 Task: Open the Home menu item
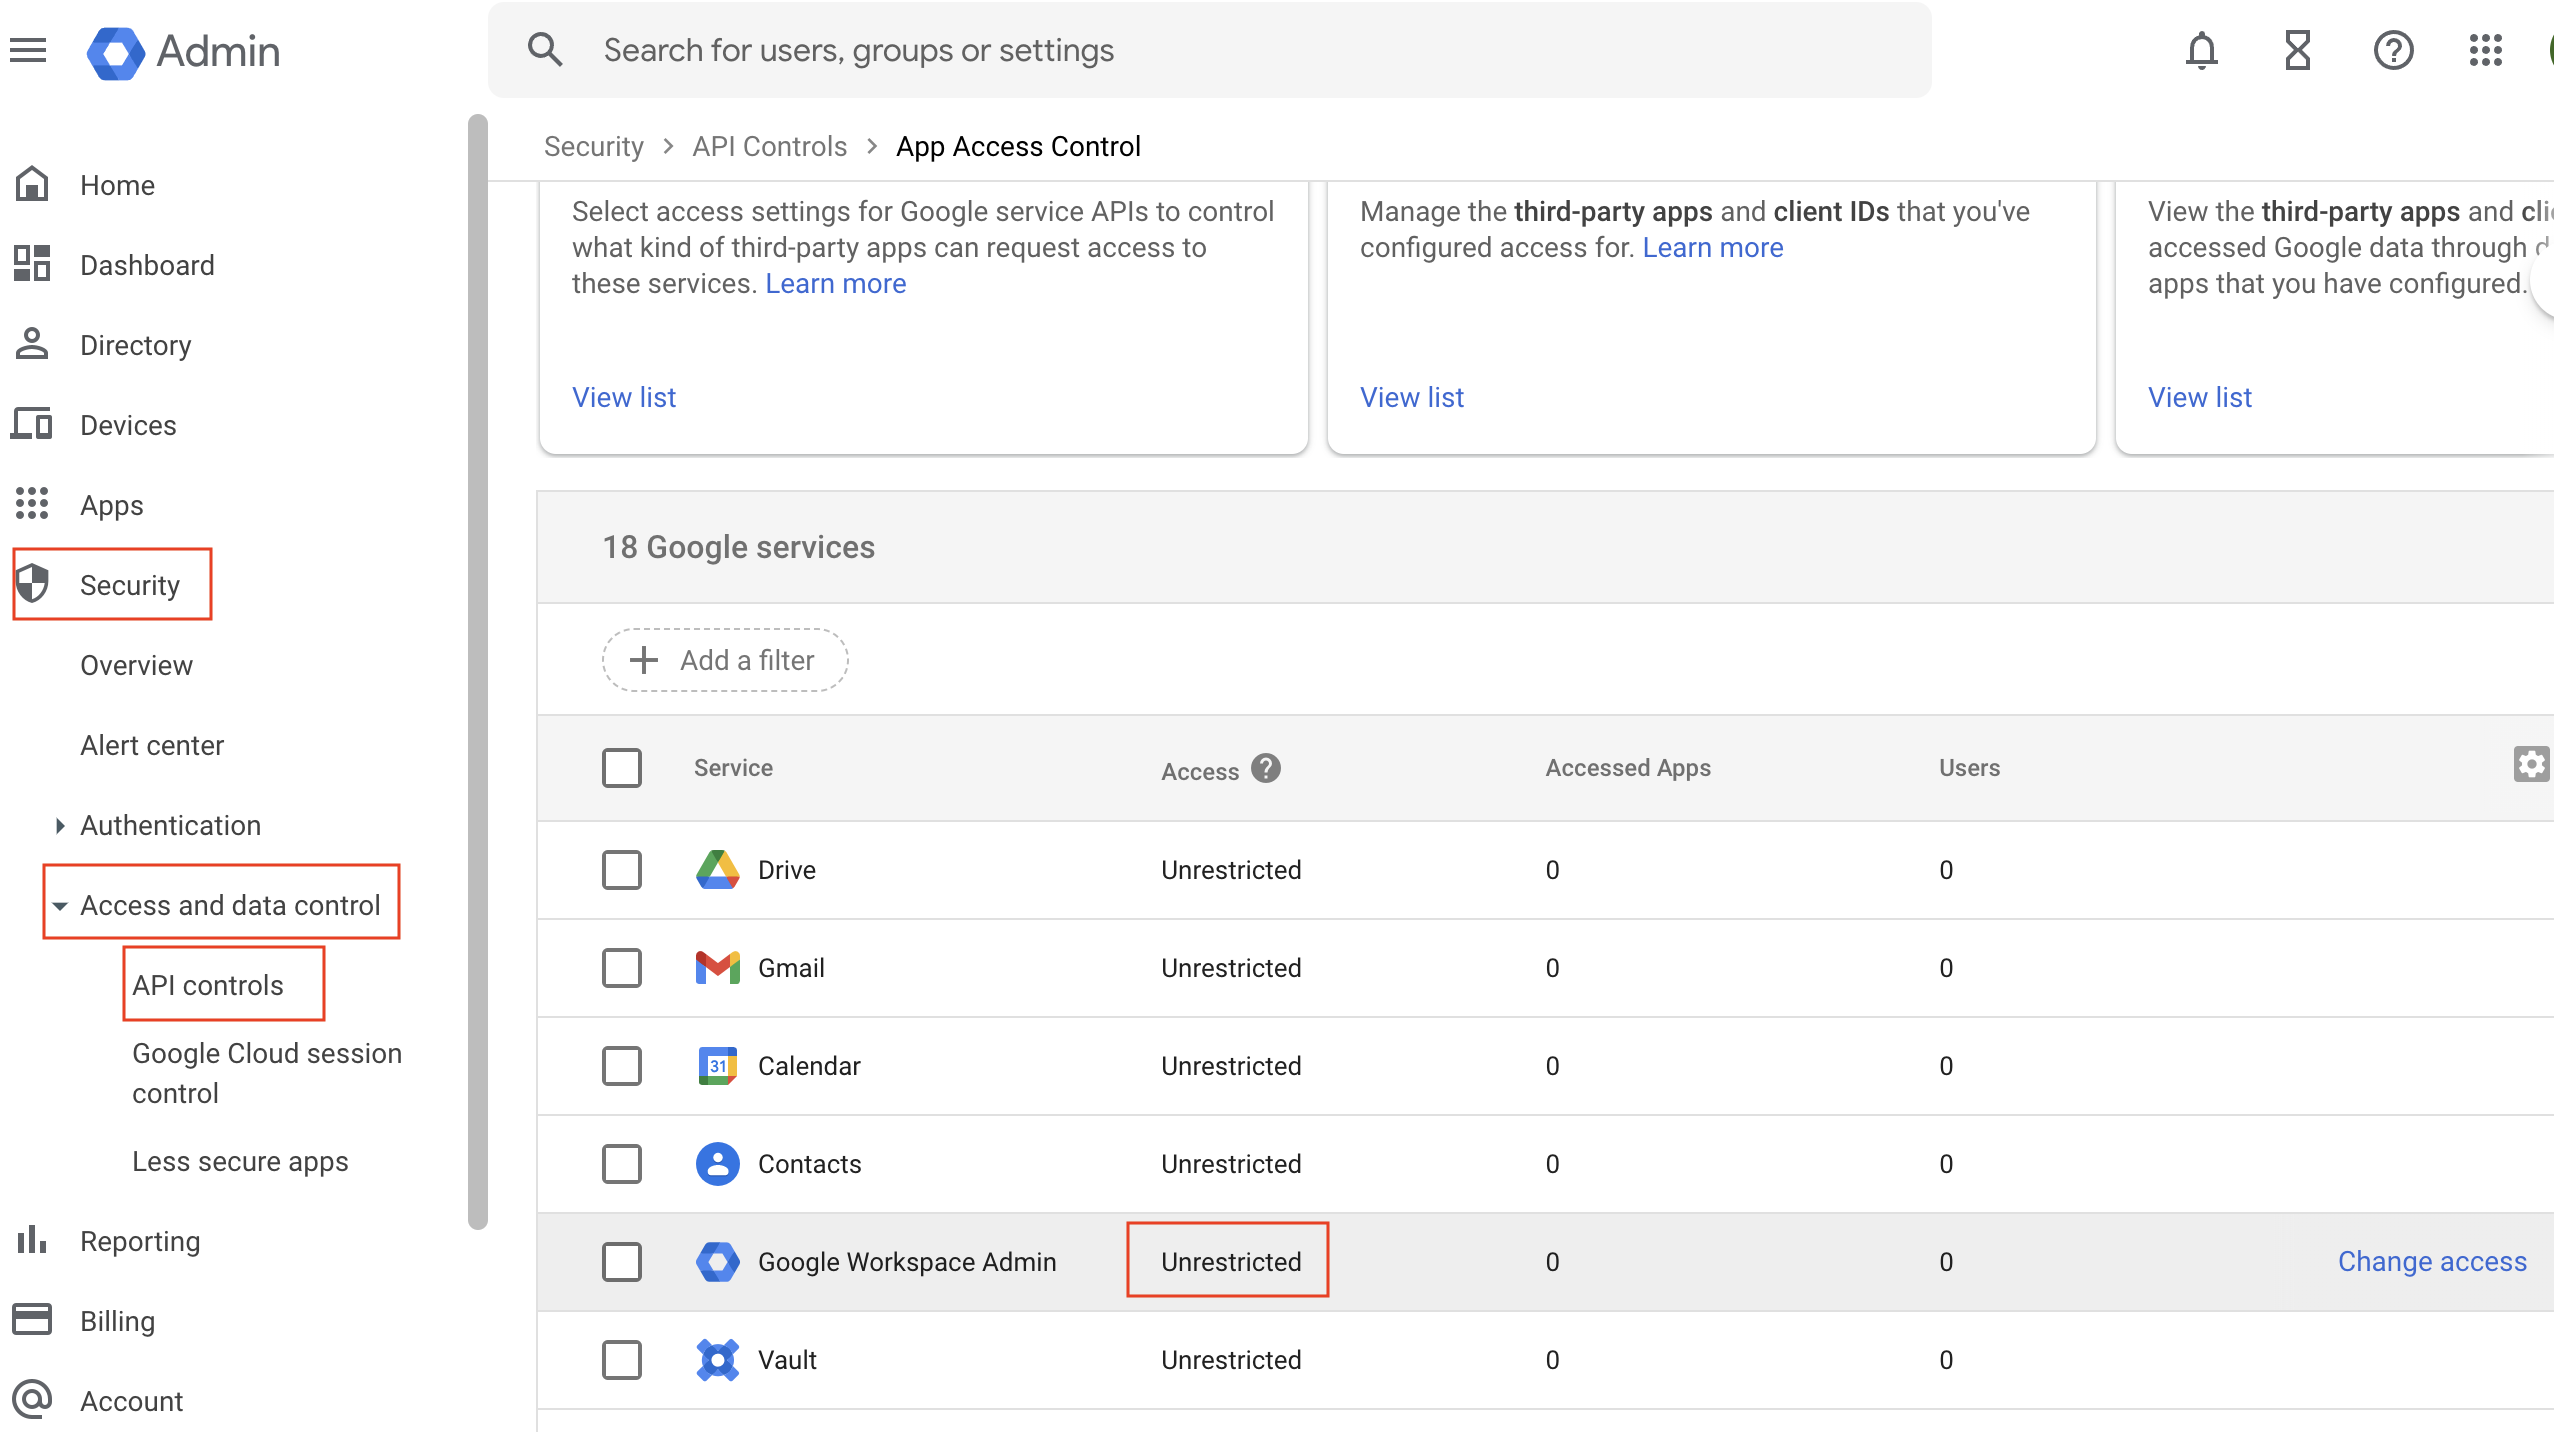(117, 185)
